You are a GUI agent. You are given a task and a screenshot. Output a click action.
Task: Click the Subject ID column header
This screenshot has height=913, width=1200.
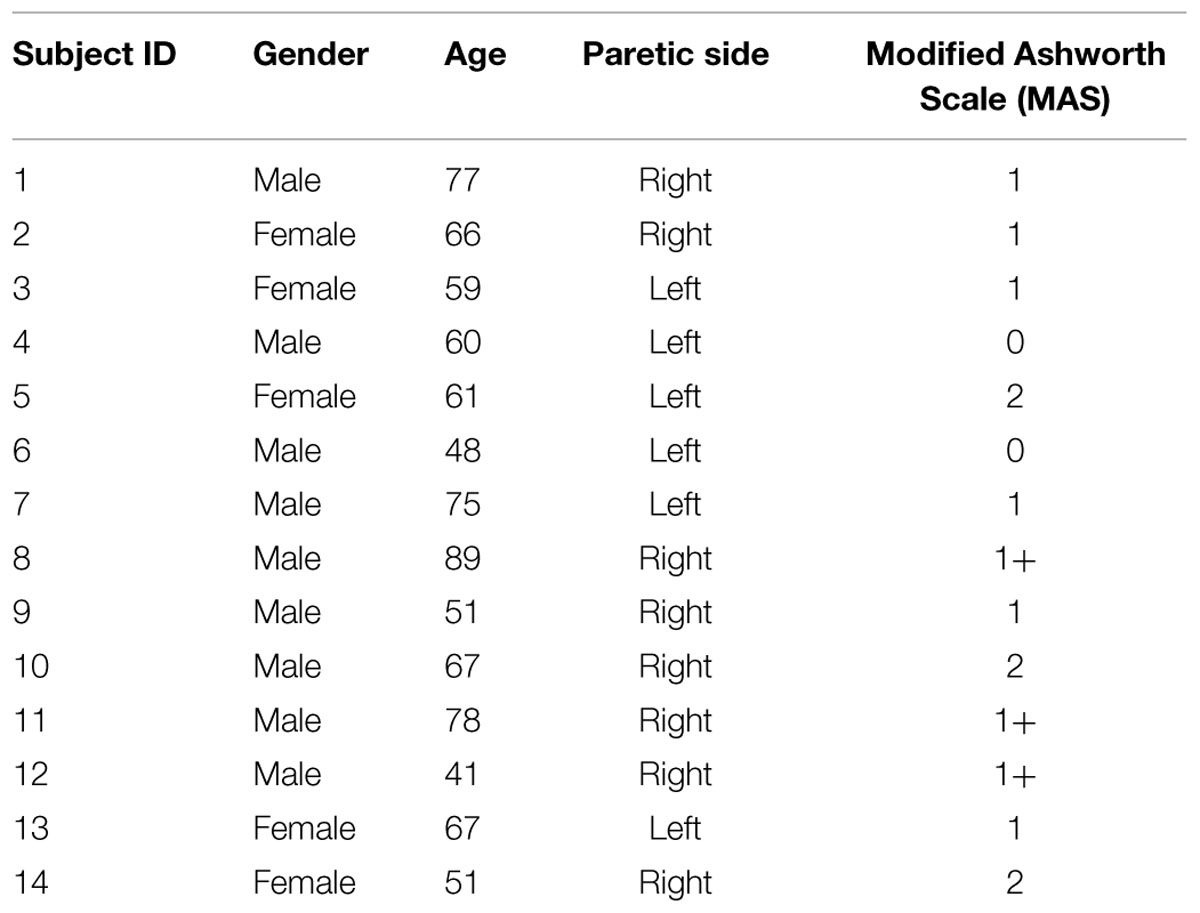[x=94, y=54]
